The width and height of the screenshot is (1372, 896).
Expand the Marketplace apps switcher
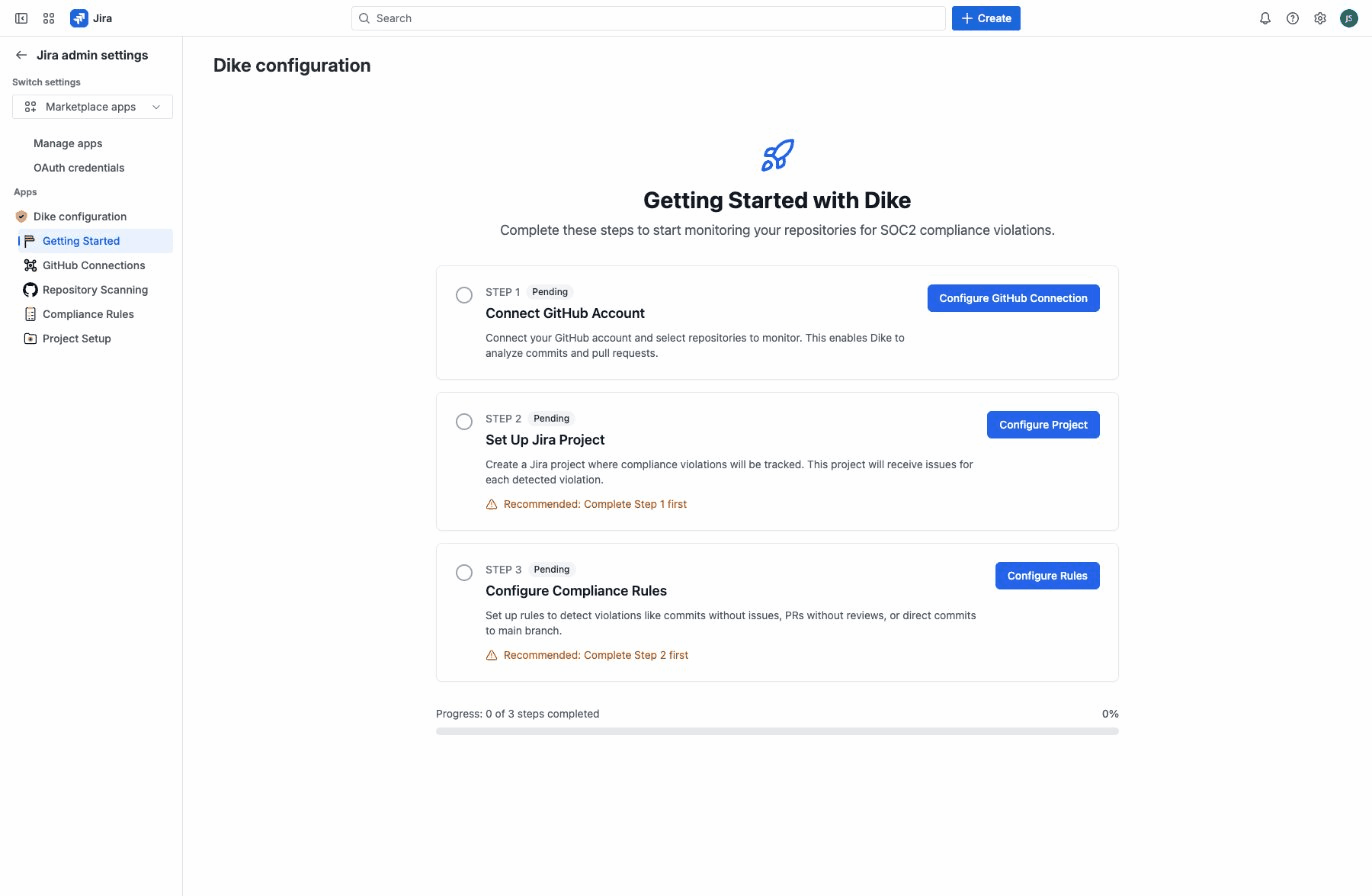click(x=156, y=106)
